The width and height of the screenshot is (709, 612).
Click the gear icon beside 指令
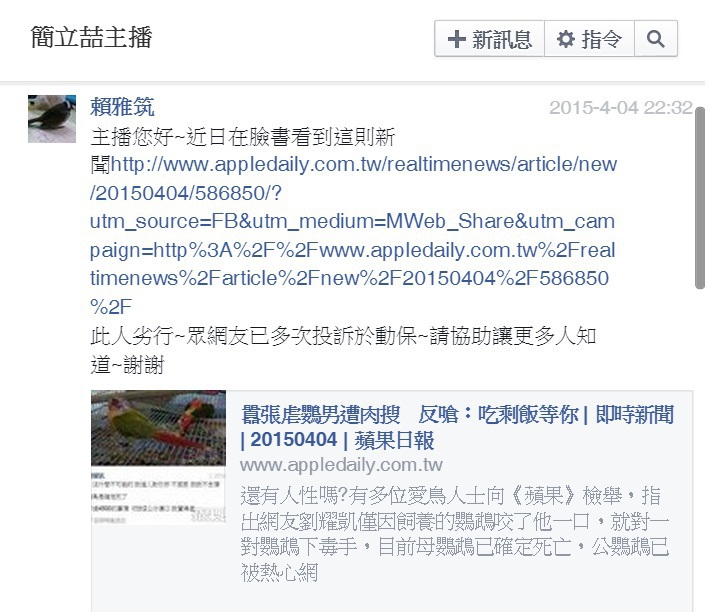(x=565, y=39)
